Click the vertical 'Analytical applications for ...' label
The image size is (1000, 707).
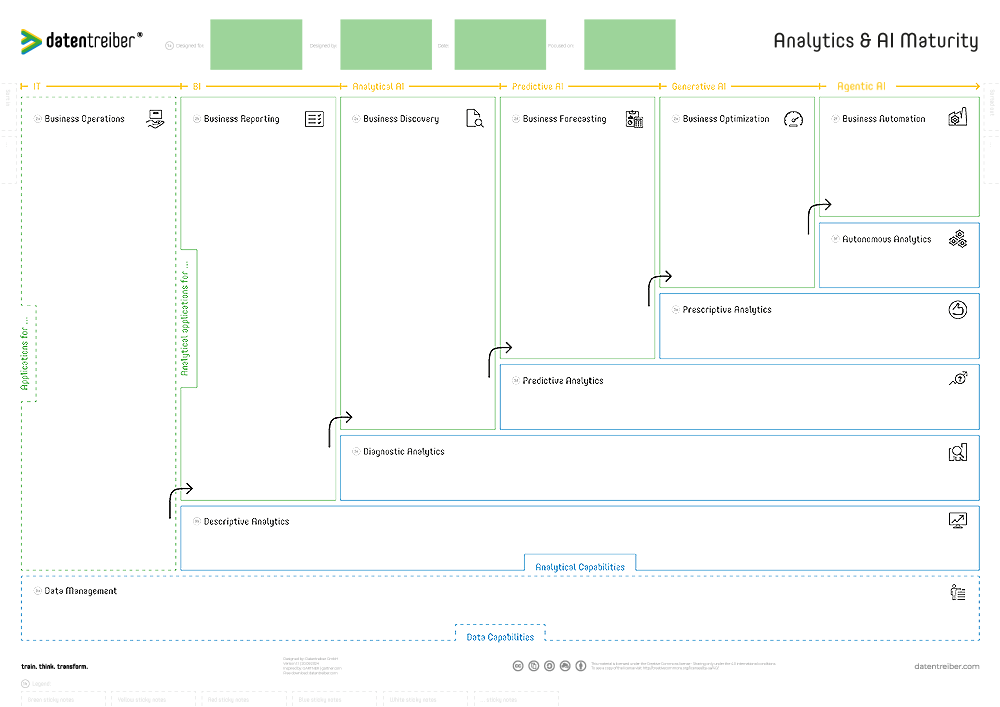pyautogui.click(x=184, y=318)
